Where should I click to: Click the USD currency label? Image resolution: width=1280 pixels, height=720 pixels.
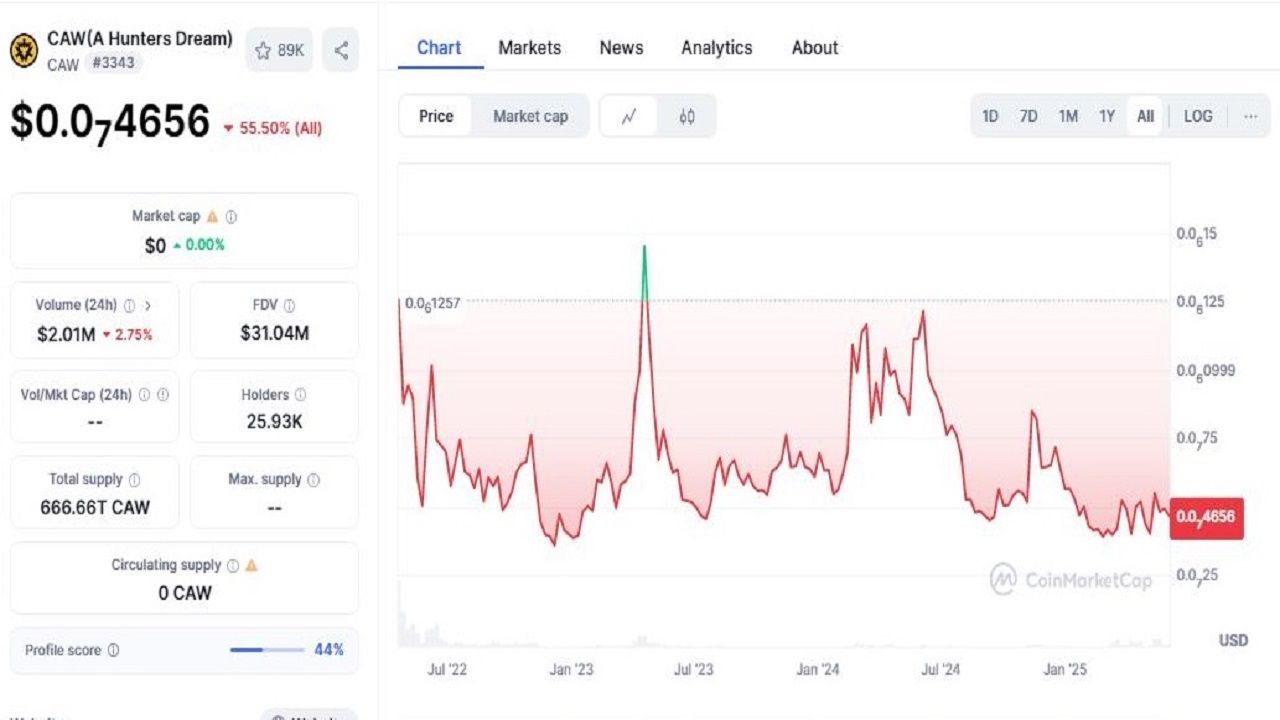tap(1233, 639)
